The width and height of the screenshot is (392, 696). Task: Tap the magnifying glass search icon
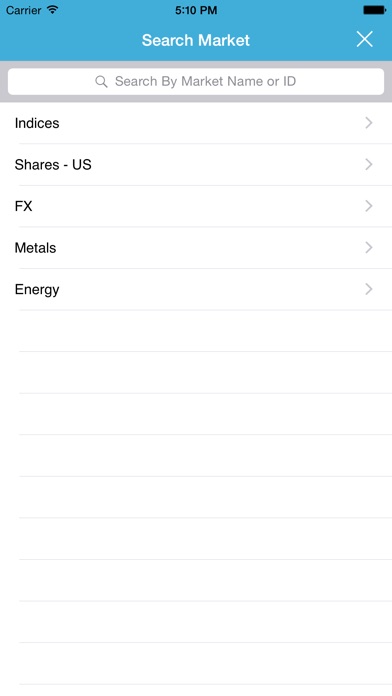101,82
